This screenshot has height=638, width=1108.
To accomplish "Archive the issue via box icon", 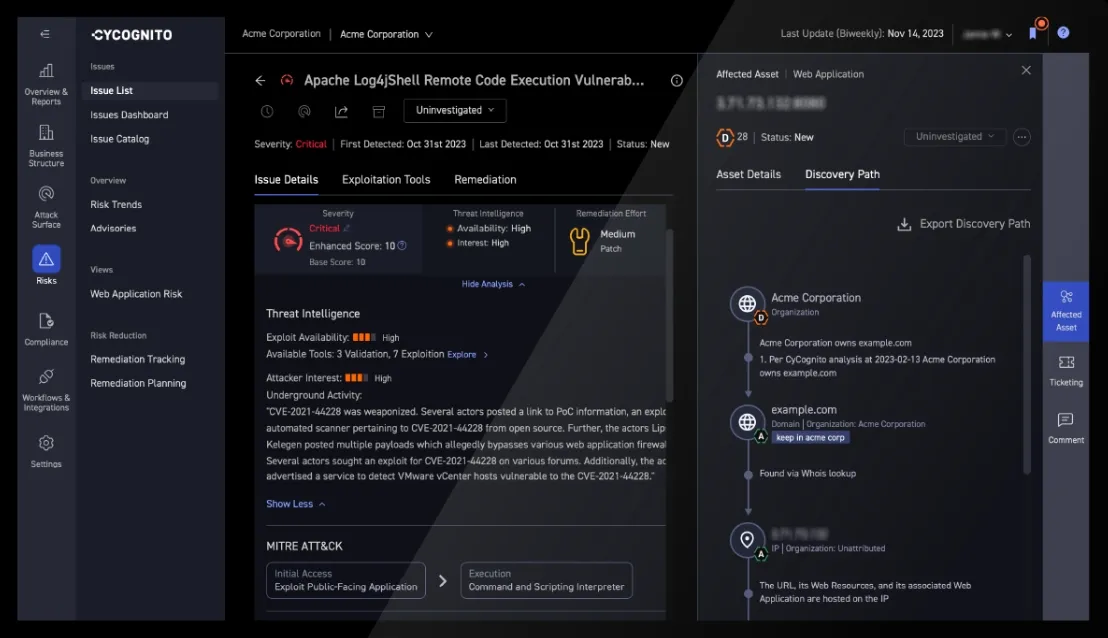I will 379,111.
